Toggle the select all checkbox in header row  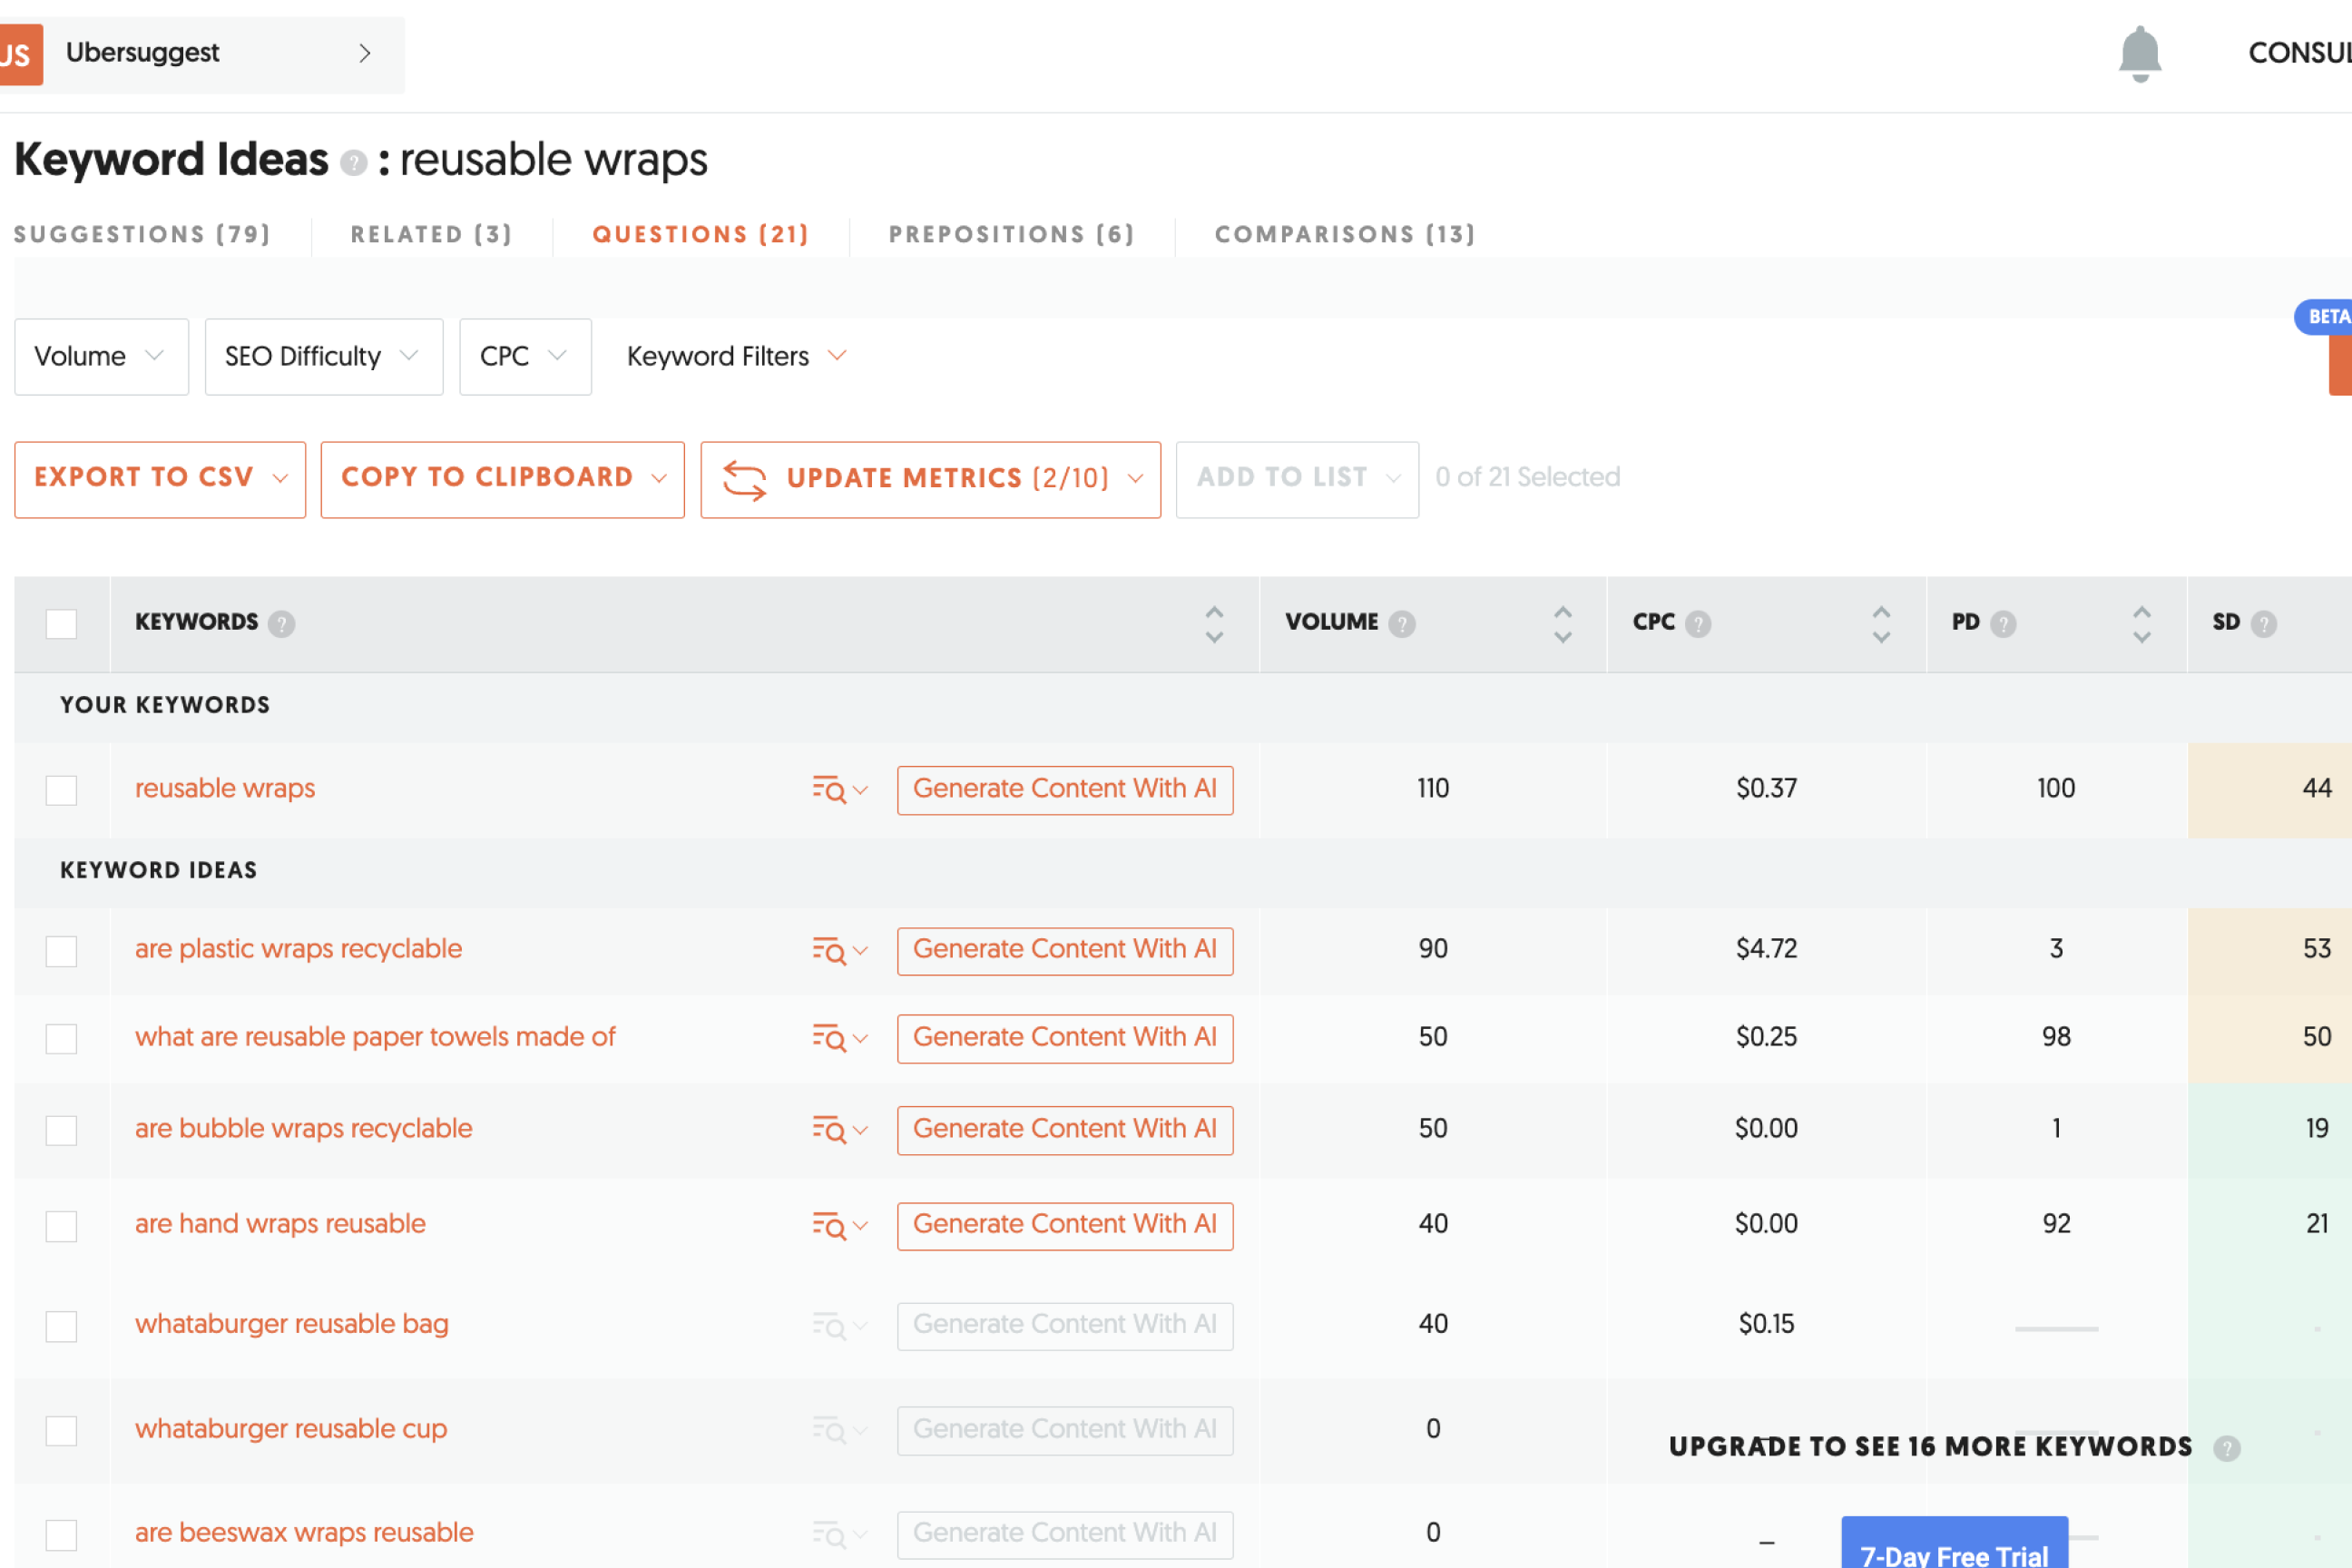[x=62, y=623]
